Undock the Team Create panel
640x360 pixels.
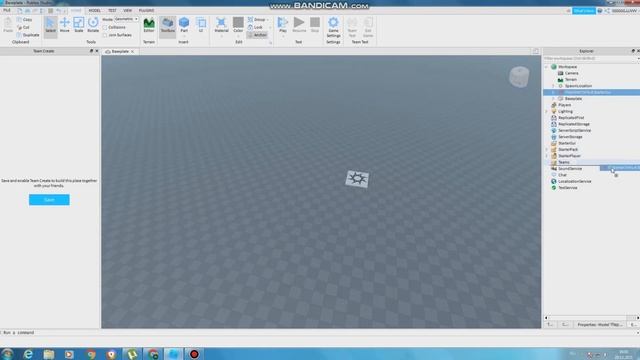tap(91, 51)
